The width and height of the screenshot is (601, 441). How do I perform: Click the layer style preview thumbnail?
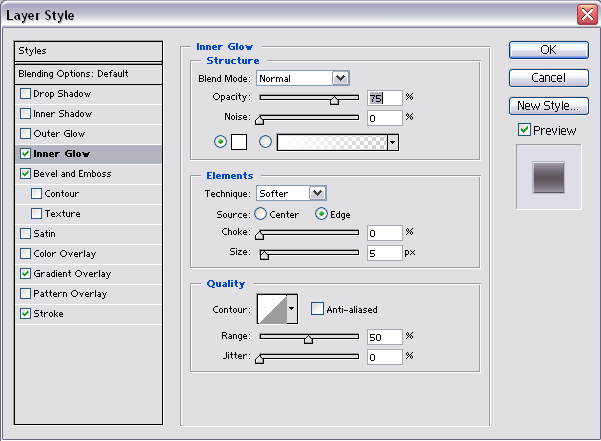click(548, 177)
